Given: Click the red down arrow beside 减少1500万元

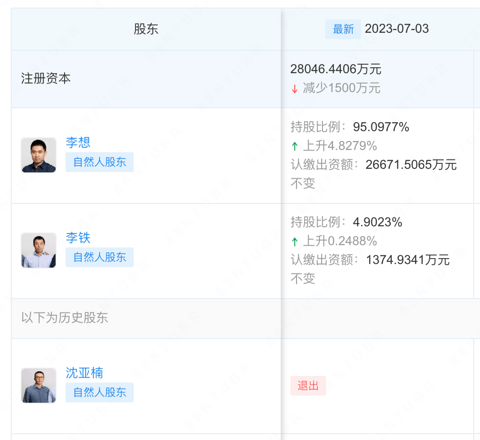Looking at the screenshot, I should [294, 89].
